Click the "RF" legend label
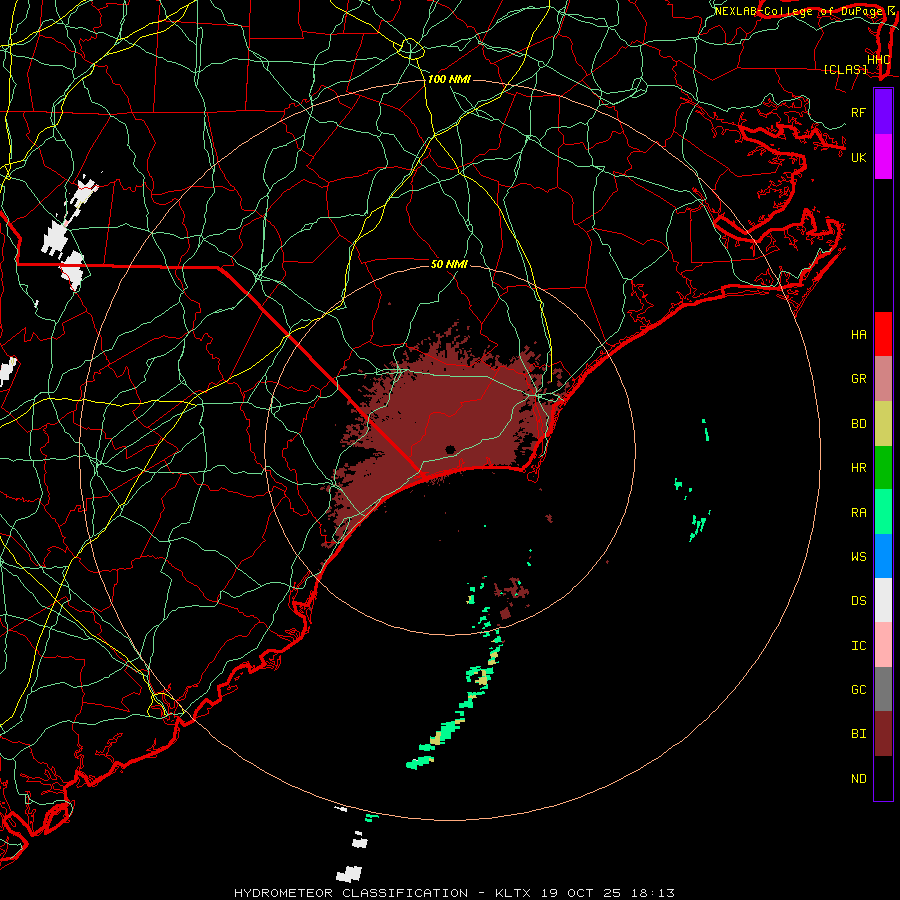The image size is (900, 900). [858, 112]
